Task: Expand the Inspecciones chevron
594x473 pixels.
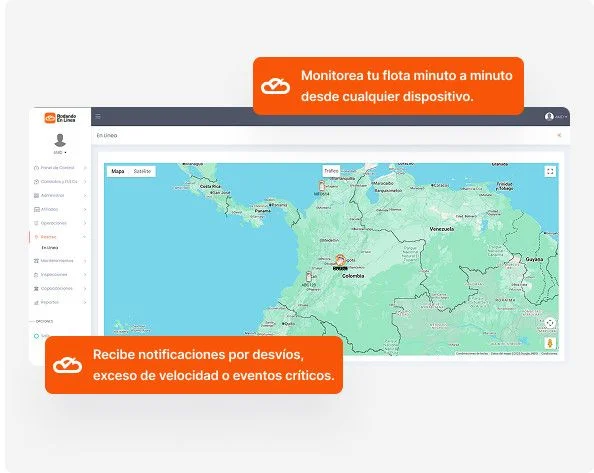Action: pos(85,275)
